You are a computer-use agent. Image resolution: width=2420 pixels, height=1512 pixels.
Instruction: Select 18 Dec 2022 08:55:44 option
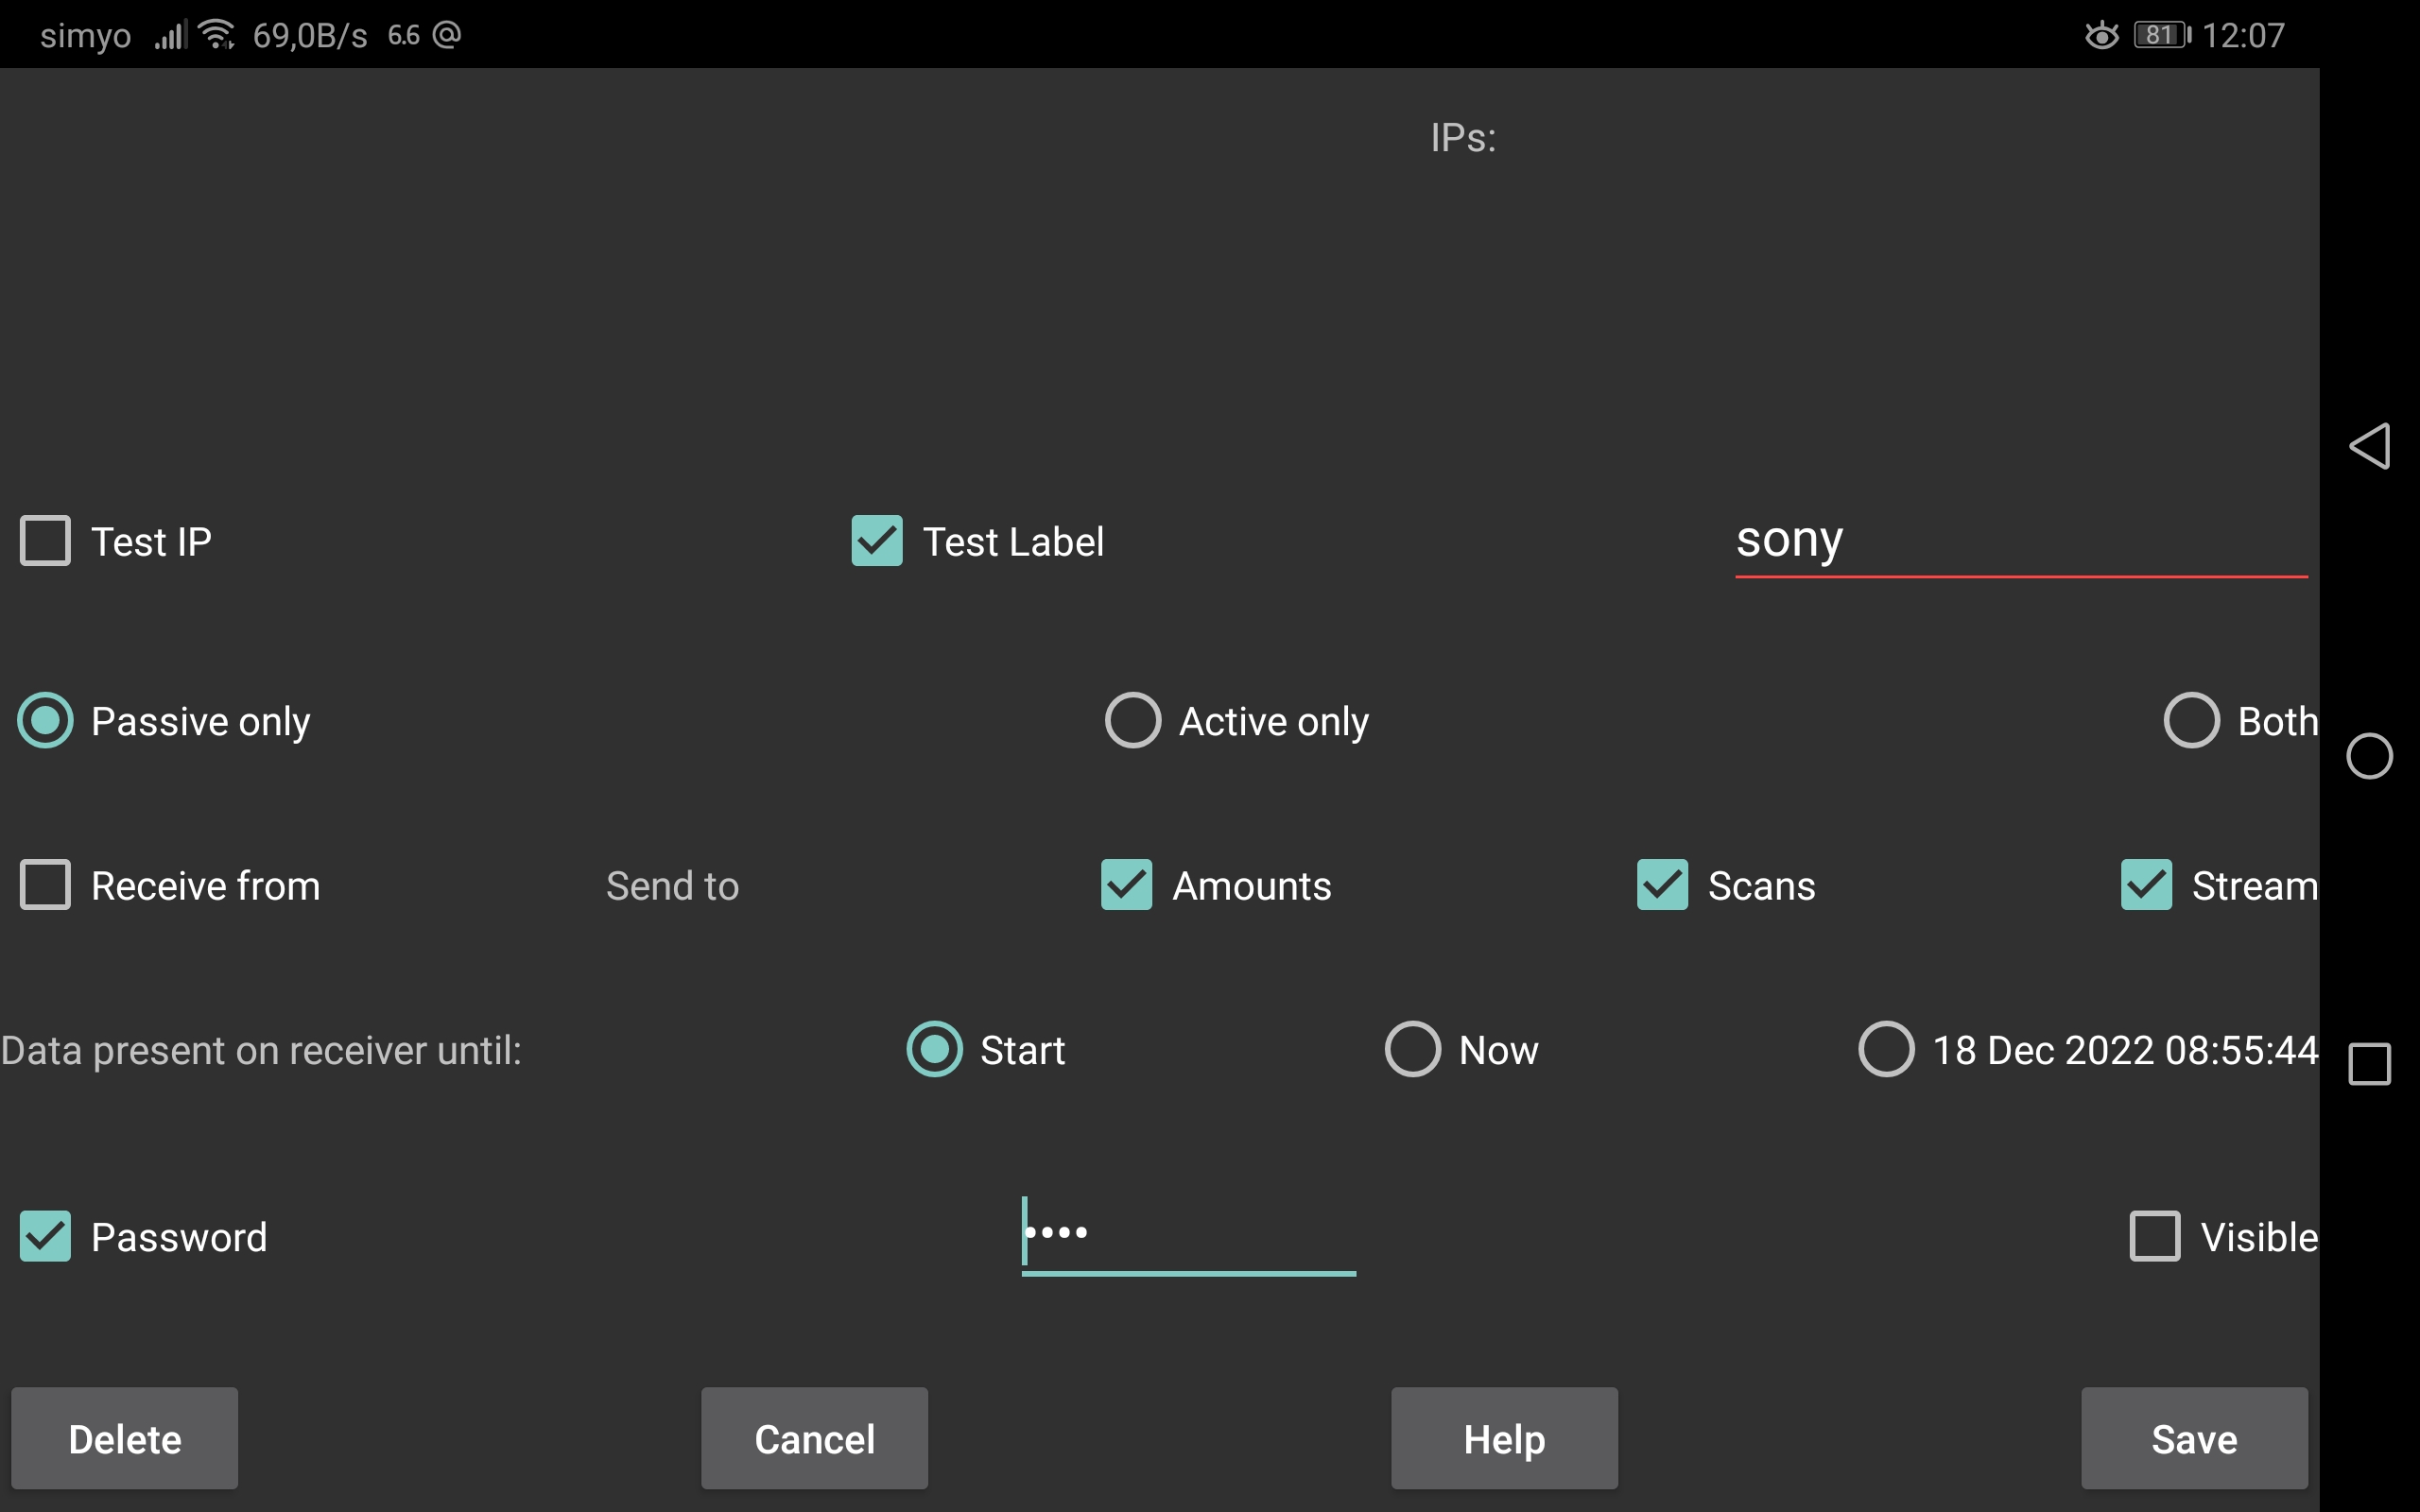[1887, 1049]
